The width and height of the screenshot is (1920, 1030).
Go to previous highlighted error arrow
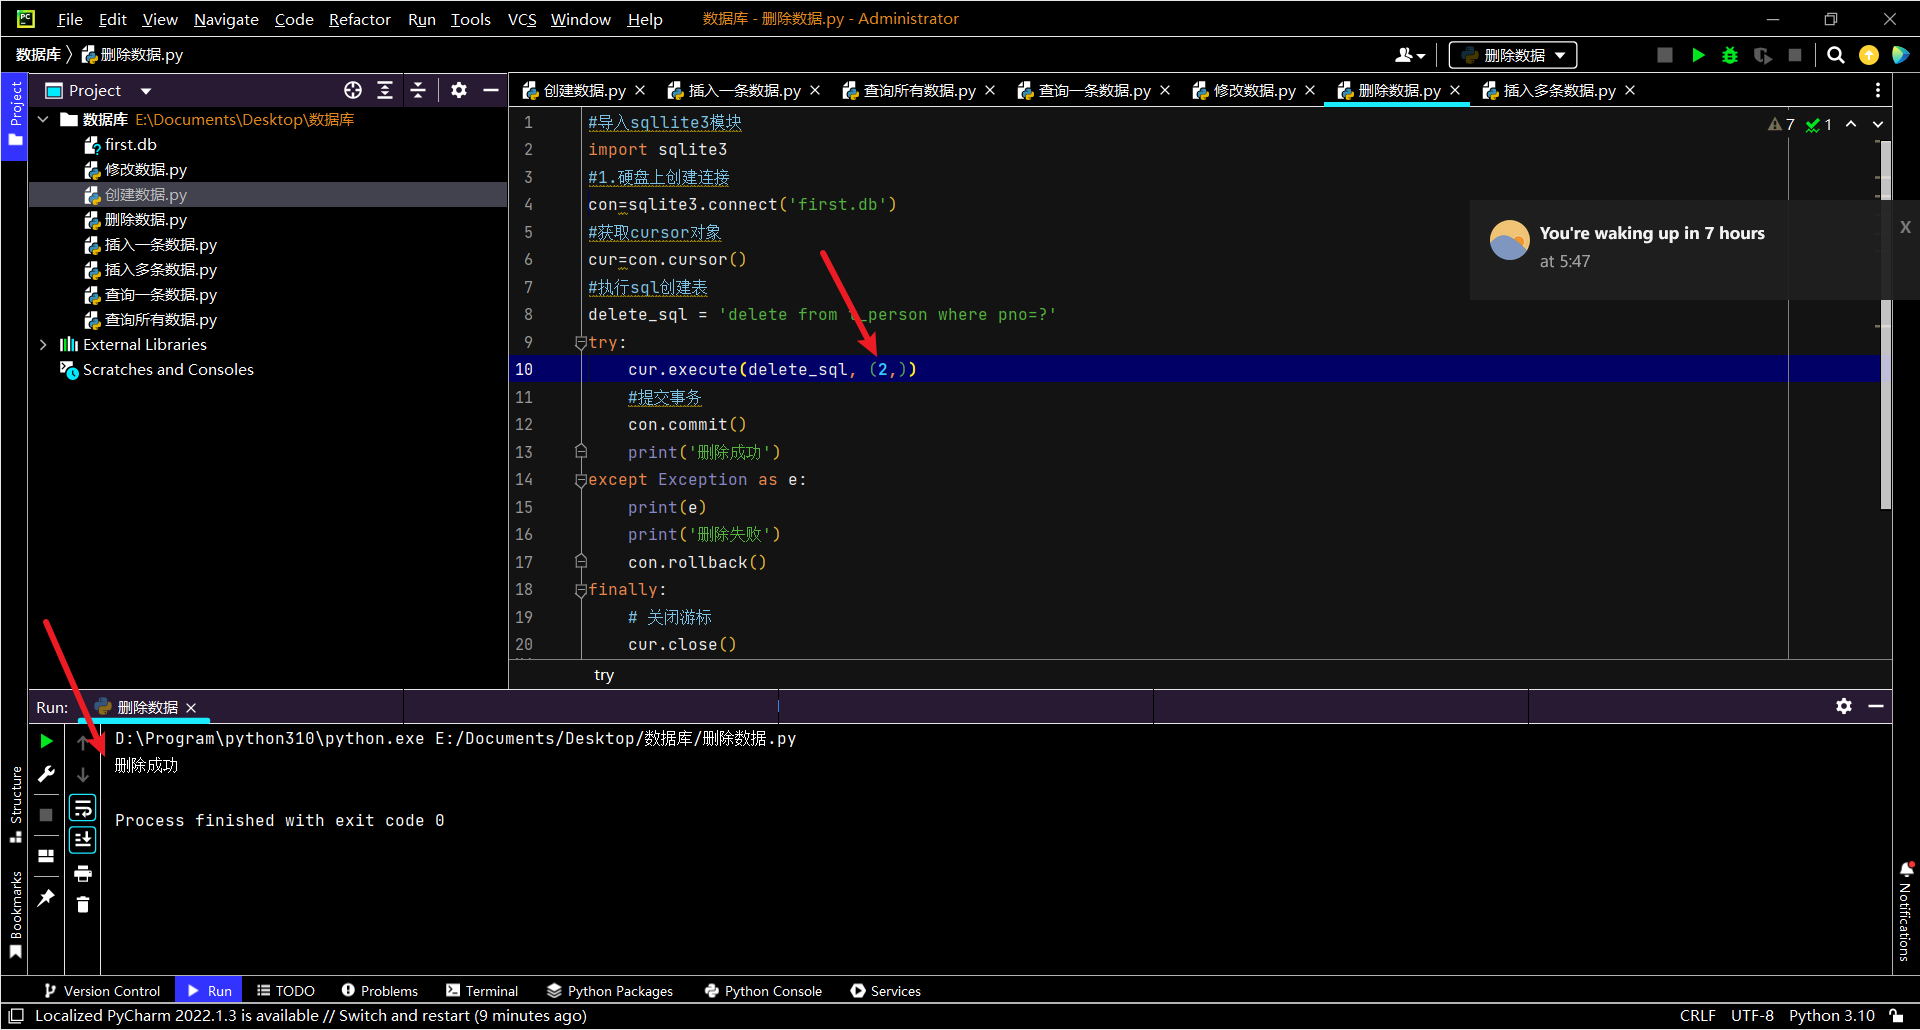(x=1851, y=124)
